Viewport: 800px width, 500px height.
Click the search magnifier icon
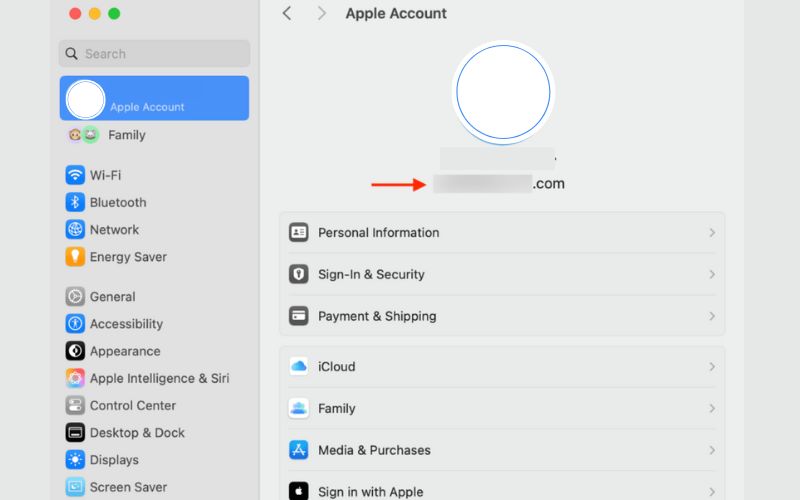[71, 54]
